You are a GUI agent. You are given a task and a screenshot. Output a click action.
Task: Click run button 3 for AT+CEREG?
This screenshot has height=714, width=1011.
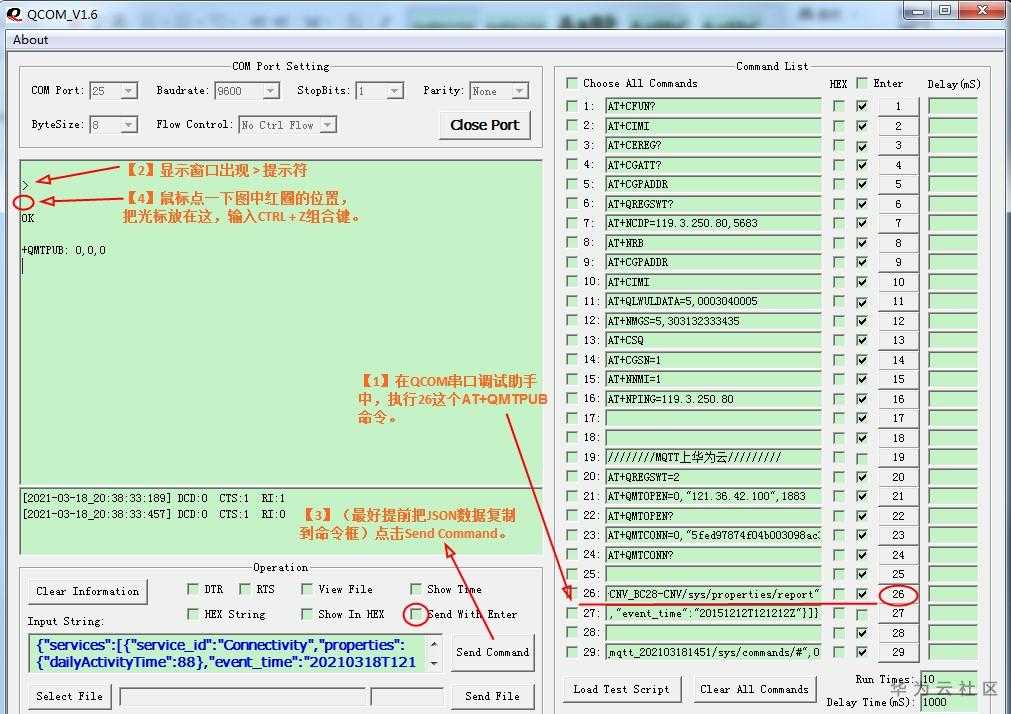(898, 145)
